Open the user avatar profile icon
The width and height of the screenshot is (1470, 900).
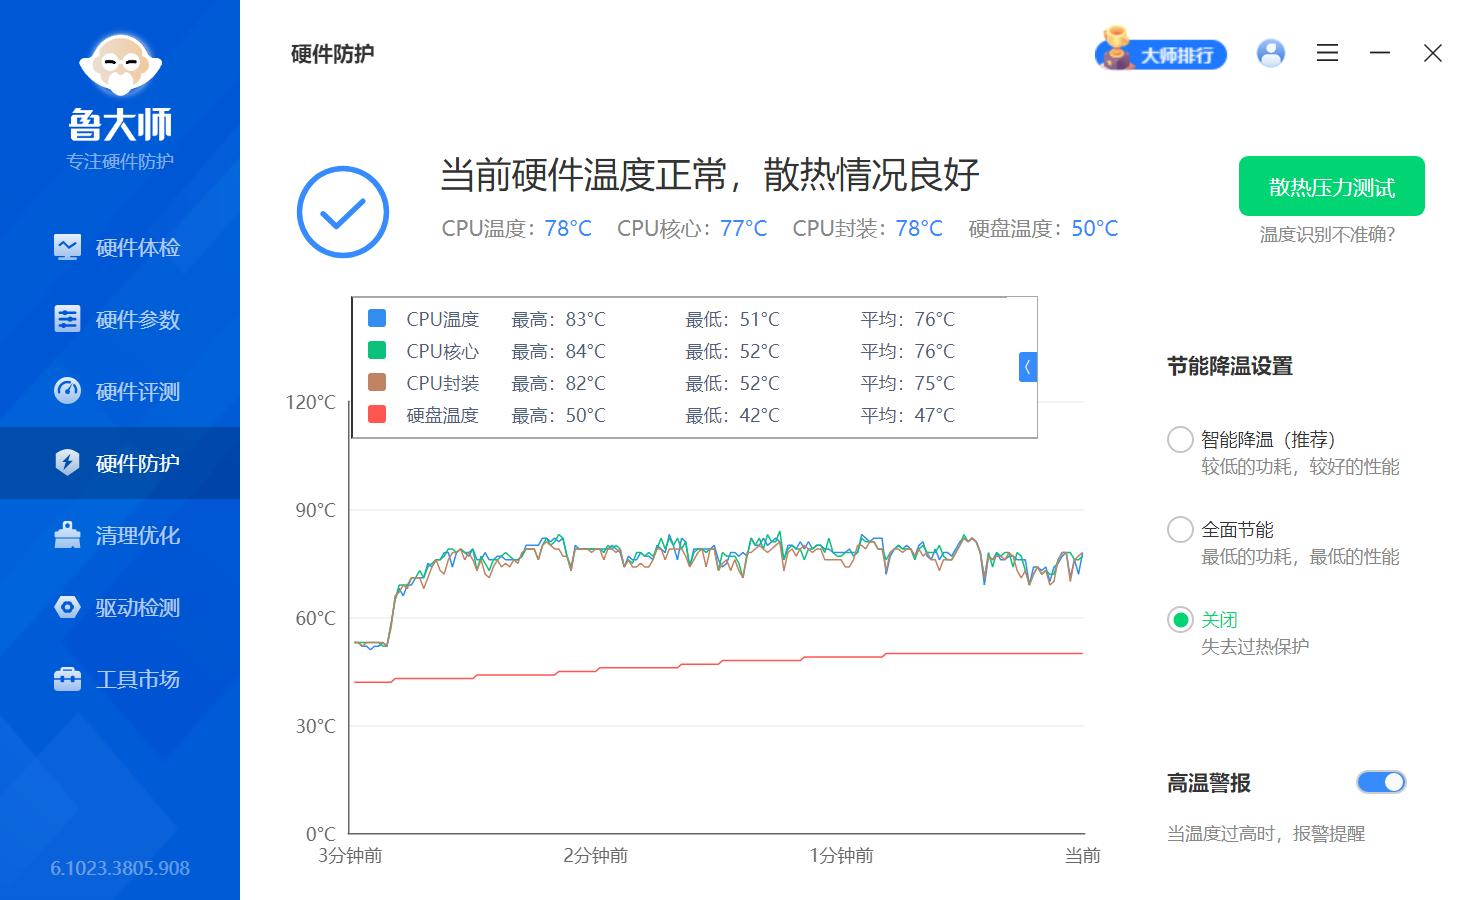coord(1270,53)
